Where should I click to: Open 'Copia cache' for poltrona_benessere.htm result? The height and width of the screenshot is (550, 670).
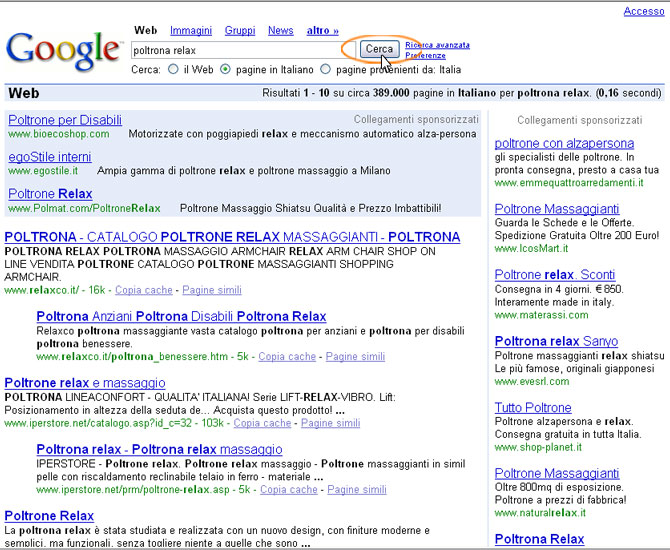pyautogui.click(x=287, y=356)
